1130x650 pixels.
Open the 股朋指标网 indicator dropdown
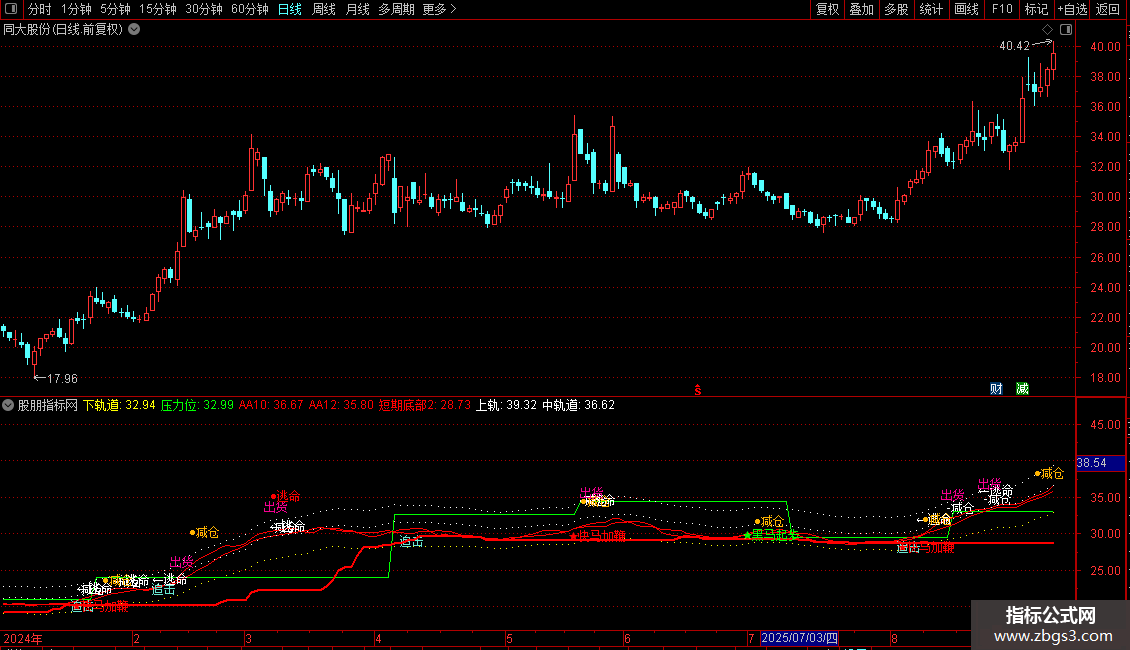[x=8, y=405]
